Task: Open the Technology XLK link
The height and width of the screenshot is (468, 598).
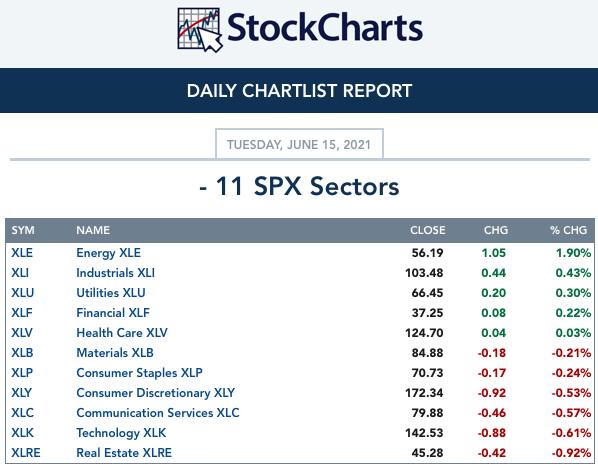Action: point(121,433)
